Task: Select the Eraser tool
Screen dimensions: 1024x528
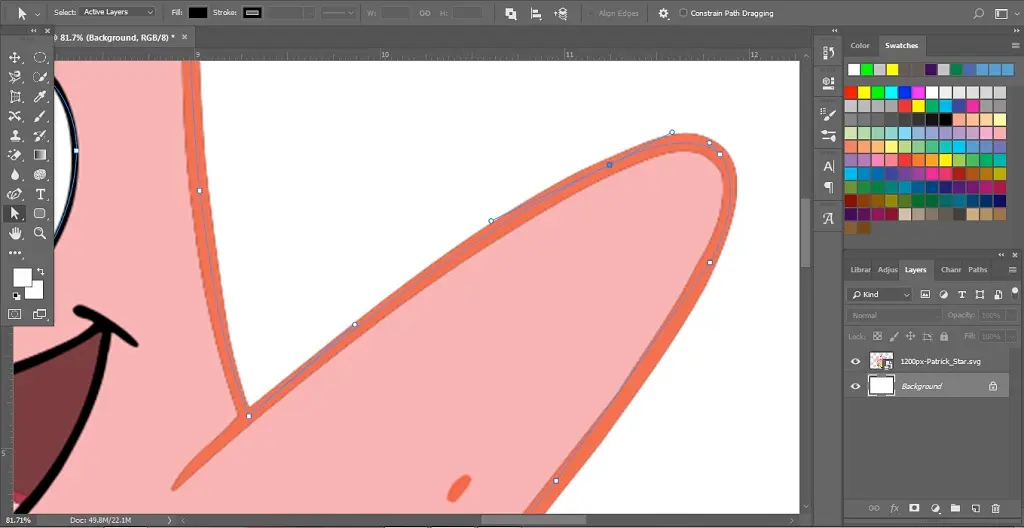Action: [x=15, y=156]
